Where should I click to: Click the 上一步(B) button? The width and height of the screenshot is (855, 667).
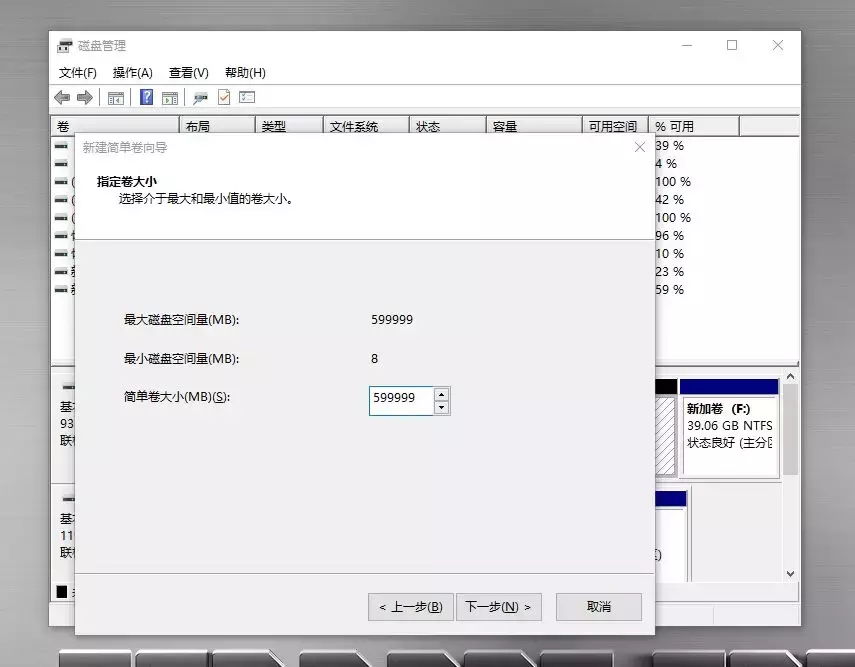[x=410, y=606]
